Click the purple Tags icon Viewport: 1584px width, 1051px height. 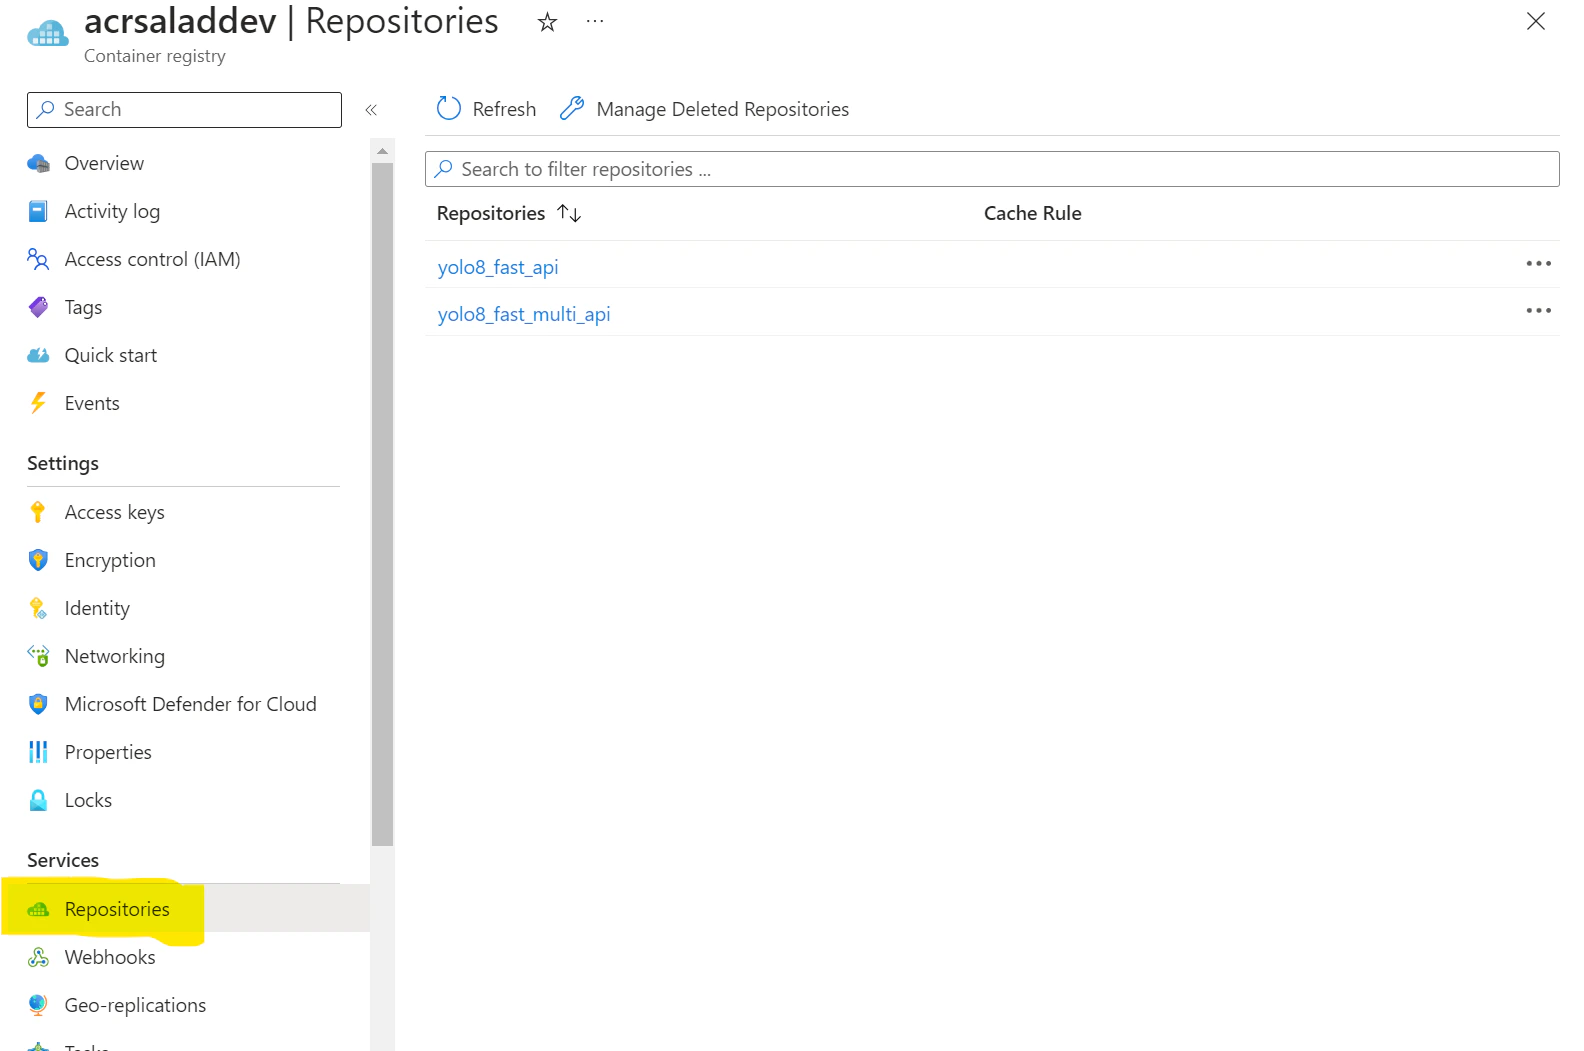pyautogui.click(x=38, y=307)
